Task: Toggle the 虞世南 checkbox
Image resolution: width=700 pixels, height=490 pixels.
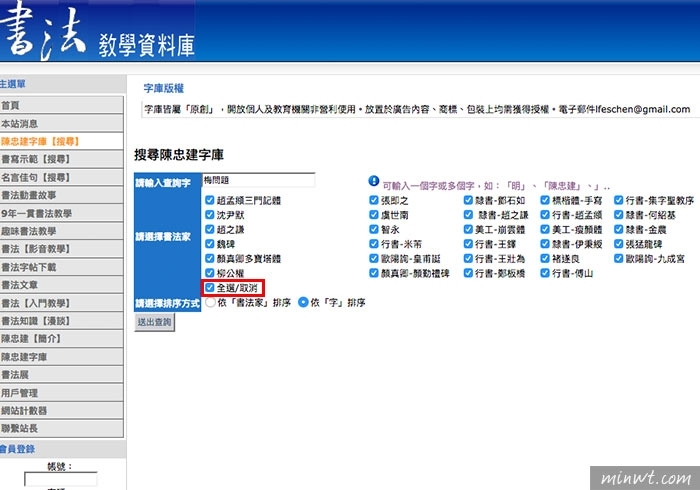Action: [x=374, y=214]
